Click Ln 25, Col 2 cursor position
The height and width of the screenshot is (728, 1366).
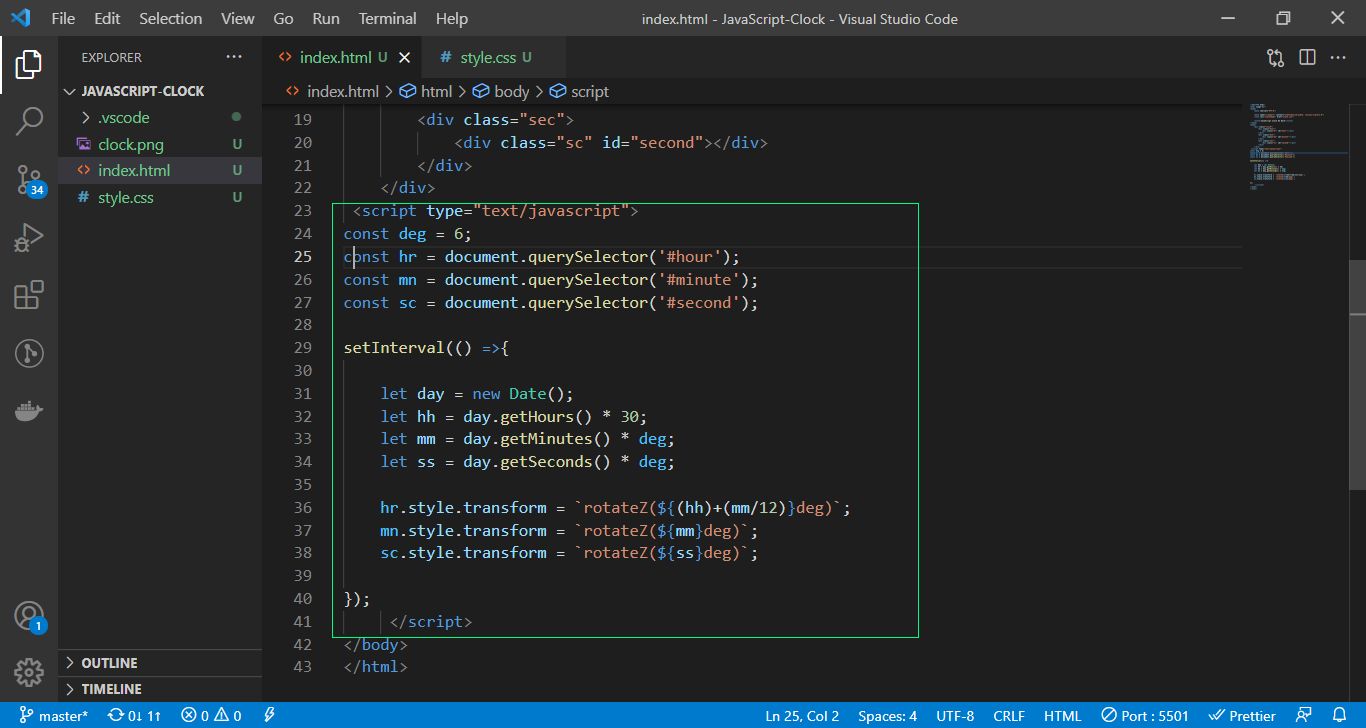(x=802, y=715)
